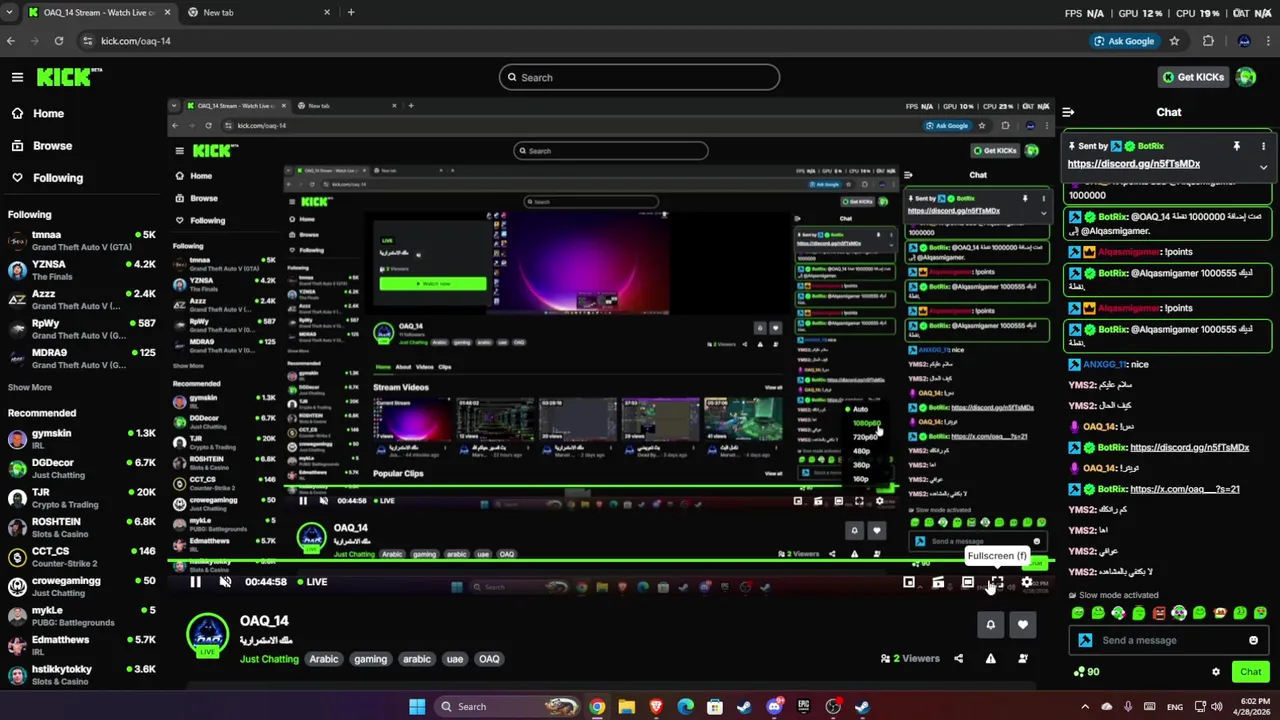
Task: Click the chat identity badge in message box
Action: [x=1086, y=641]
